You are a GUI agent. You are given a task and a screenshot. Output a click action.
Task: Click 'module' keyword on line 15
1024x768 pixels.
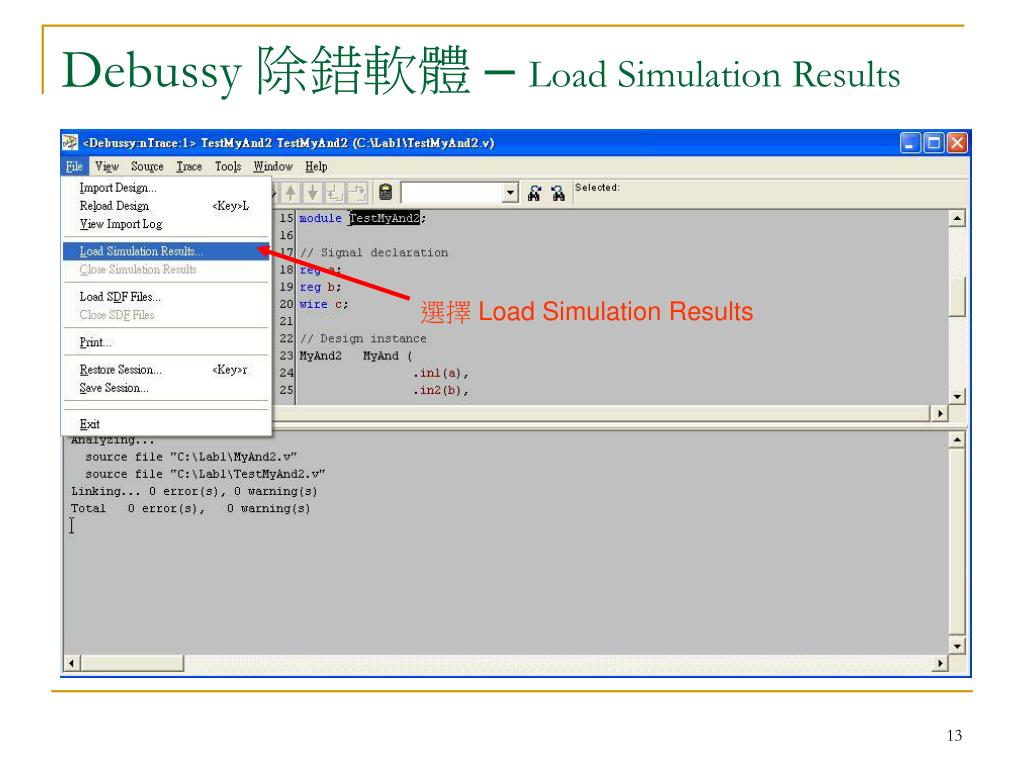click(x=320, y=218)
